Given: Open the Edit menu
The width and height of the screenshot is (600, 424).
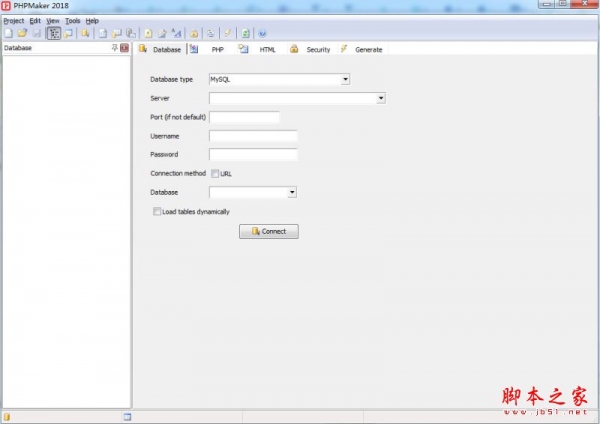Looking at the screenshot, I should coord(35,21).
